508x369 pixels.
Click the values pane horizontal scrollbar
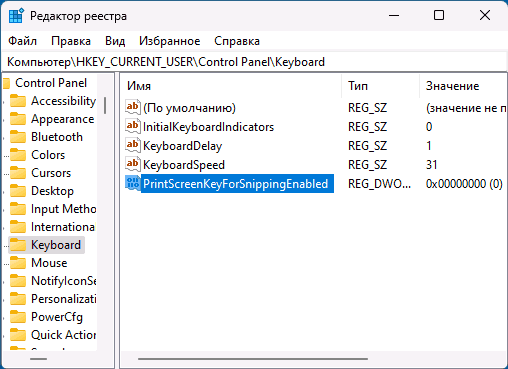253,359
